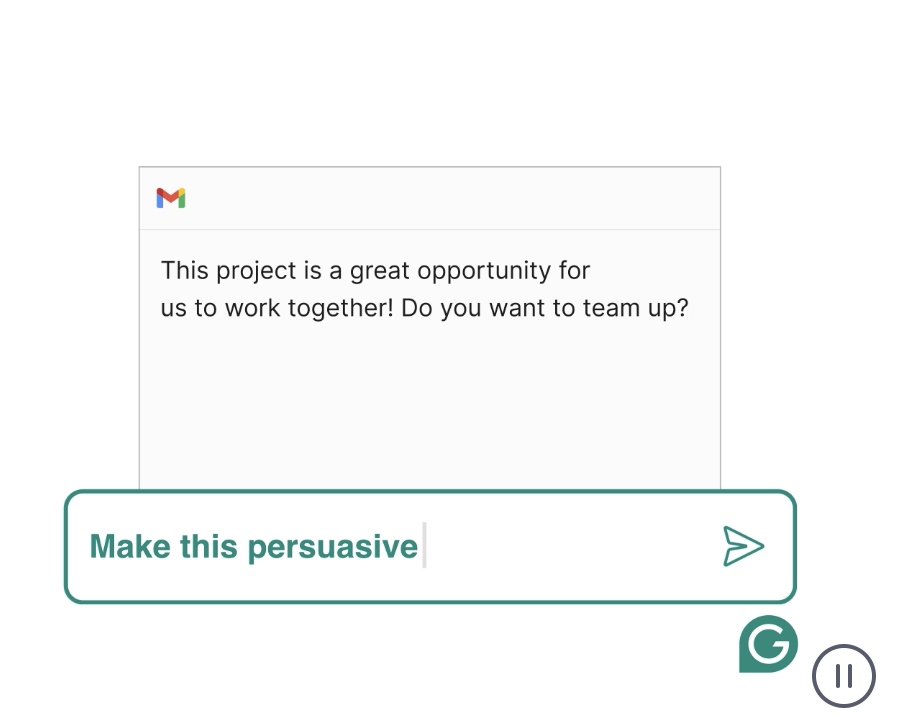Viewport: 902px width, 722px height.
Task: Click the email header bar beside Gmail logo
Action: pyautogui.click(x=450, y=198)
